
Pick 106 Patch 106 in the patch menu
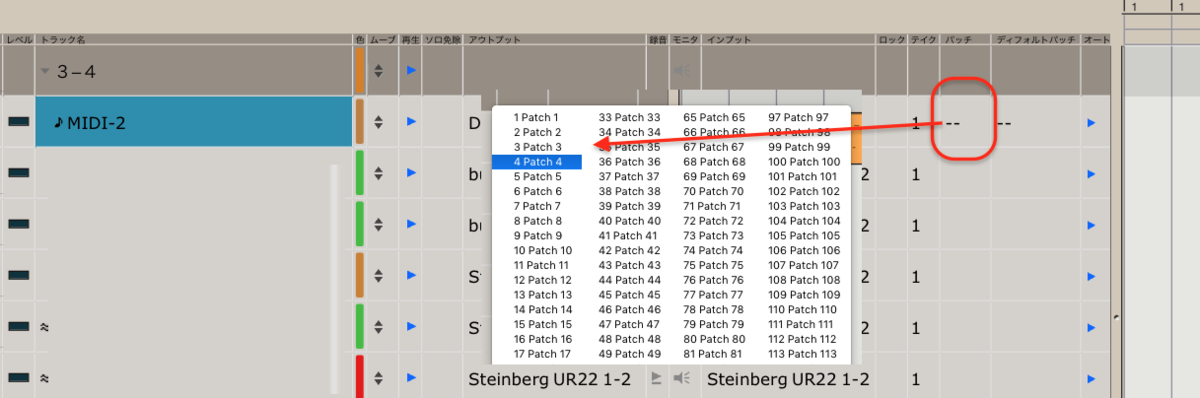click(x=803, y=251)
